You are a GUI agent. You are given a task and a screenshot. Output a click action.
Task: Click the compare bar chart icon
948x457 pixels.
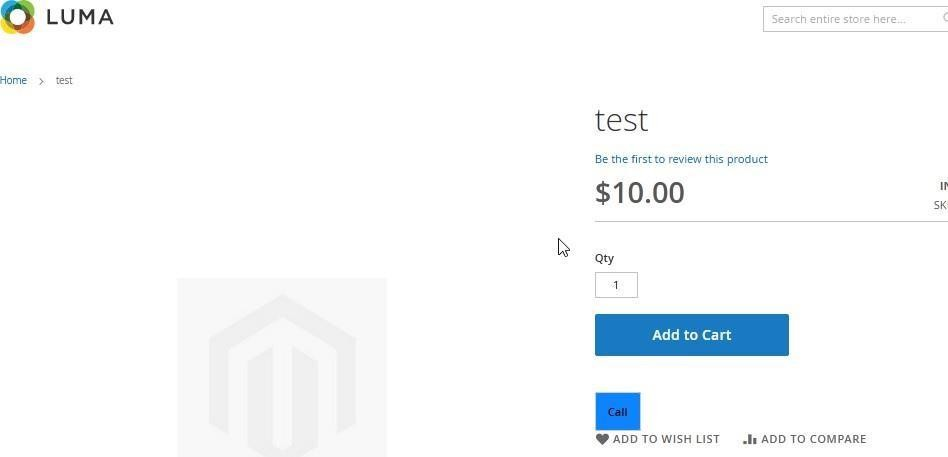[750, 439]
